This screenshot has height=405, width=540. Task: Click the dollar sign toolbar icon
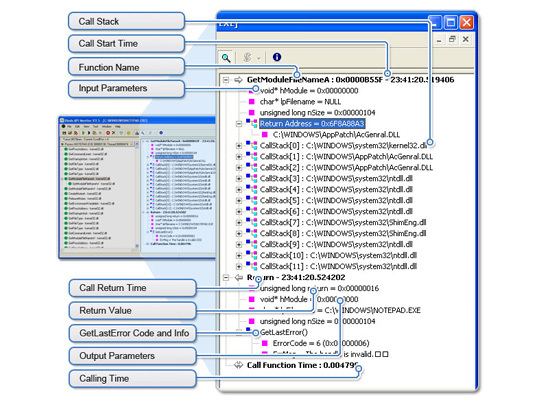point(247,57)
